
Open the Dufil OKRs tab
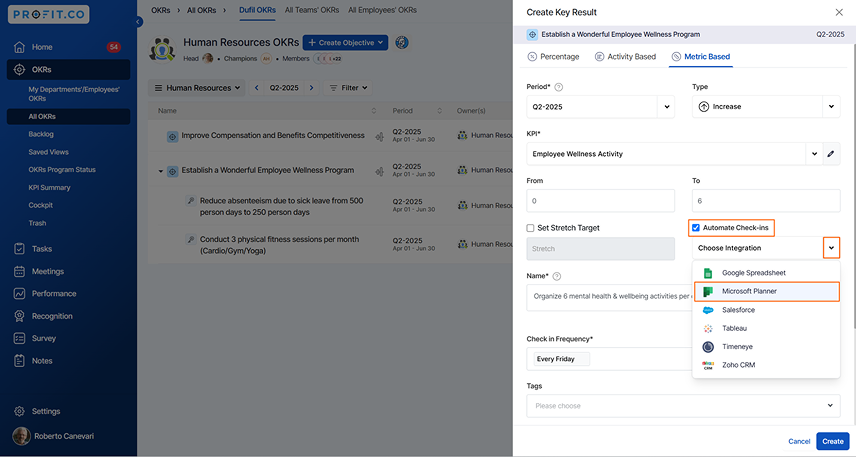pyautogui.click(x=257, y=10)
